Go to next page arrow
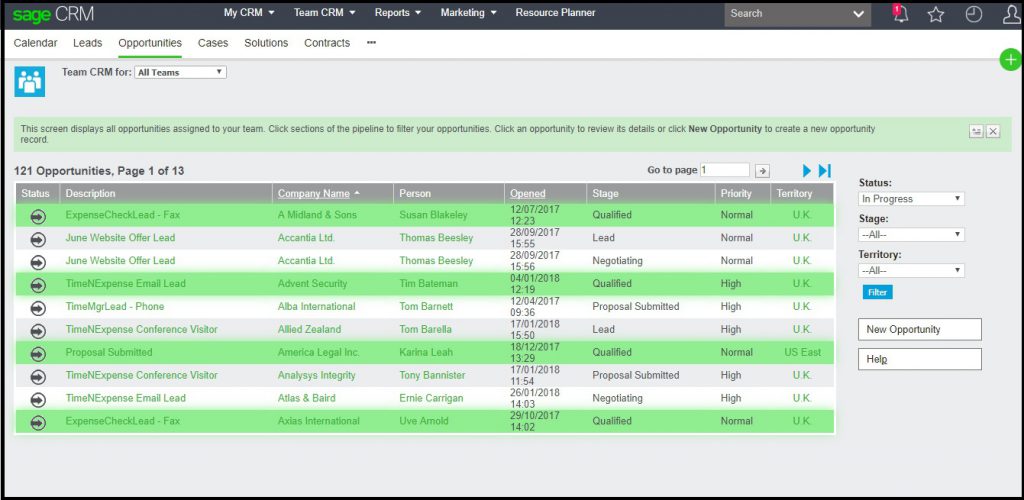Screen dimensions: 1024x500 (x=807, y=171)
